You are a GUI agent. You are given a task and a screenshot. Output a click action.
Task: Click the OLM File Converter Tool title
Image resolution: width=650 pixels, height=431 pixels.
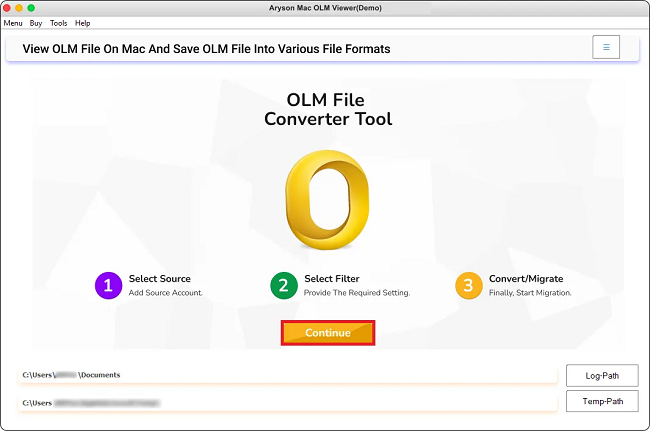327,109
